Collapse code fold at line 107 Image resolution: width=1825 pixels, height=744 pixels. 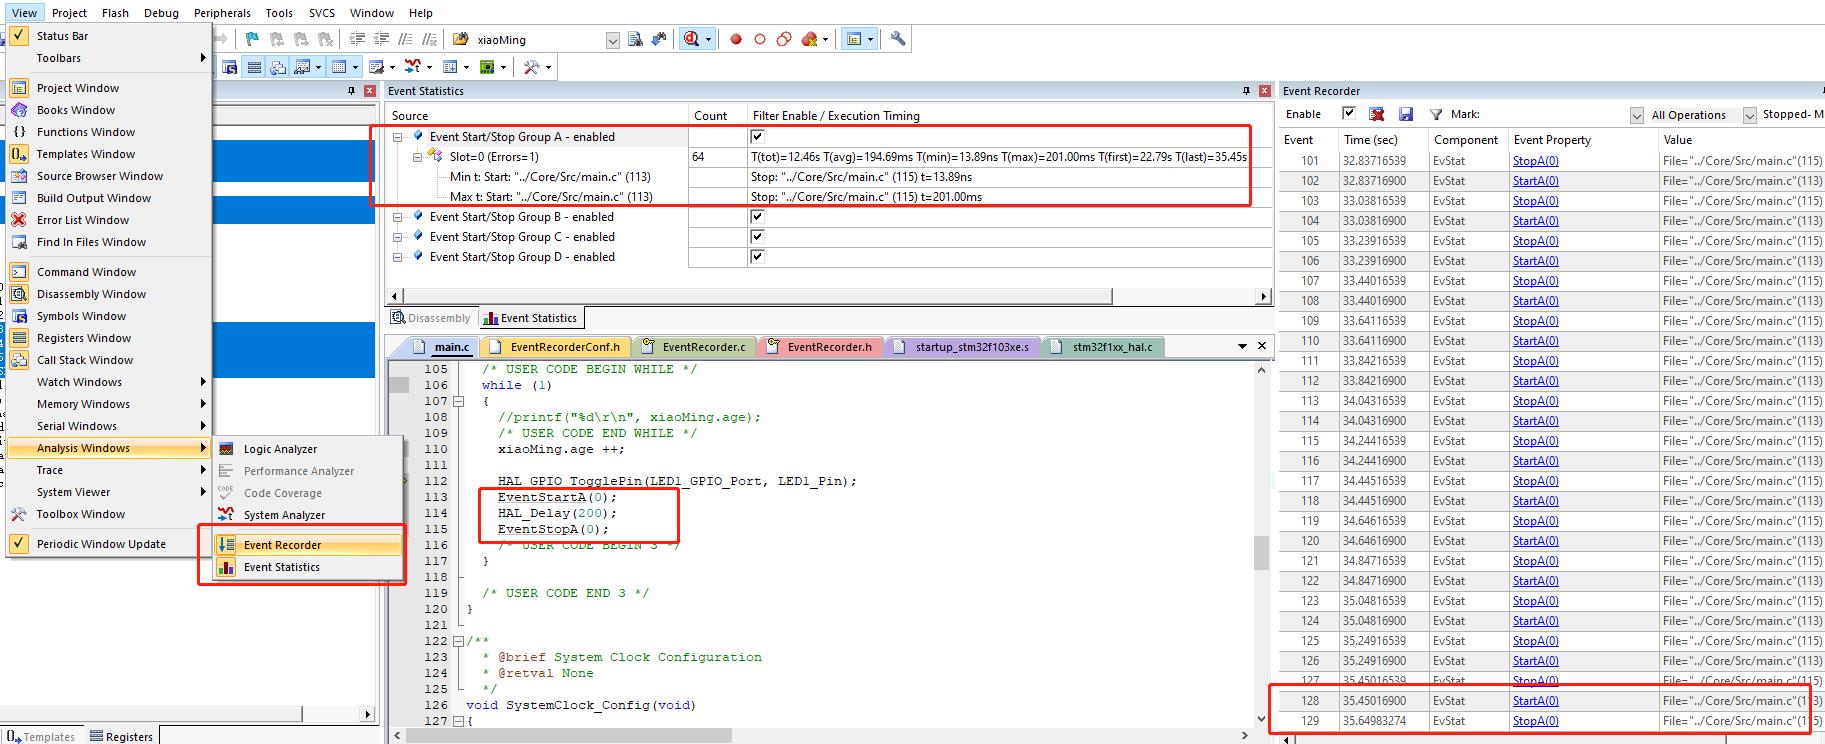click(x=459, y=401)
